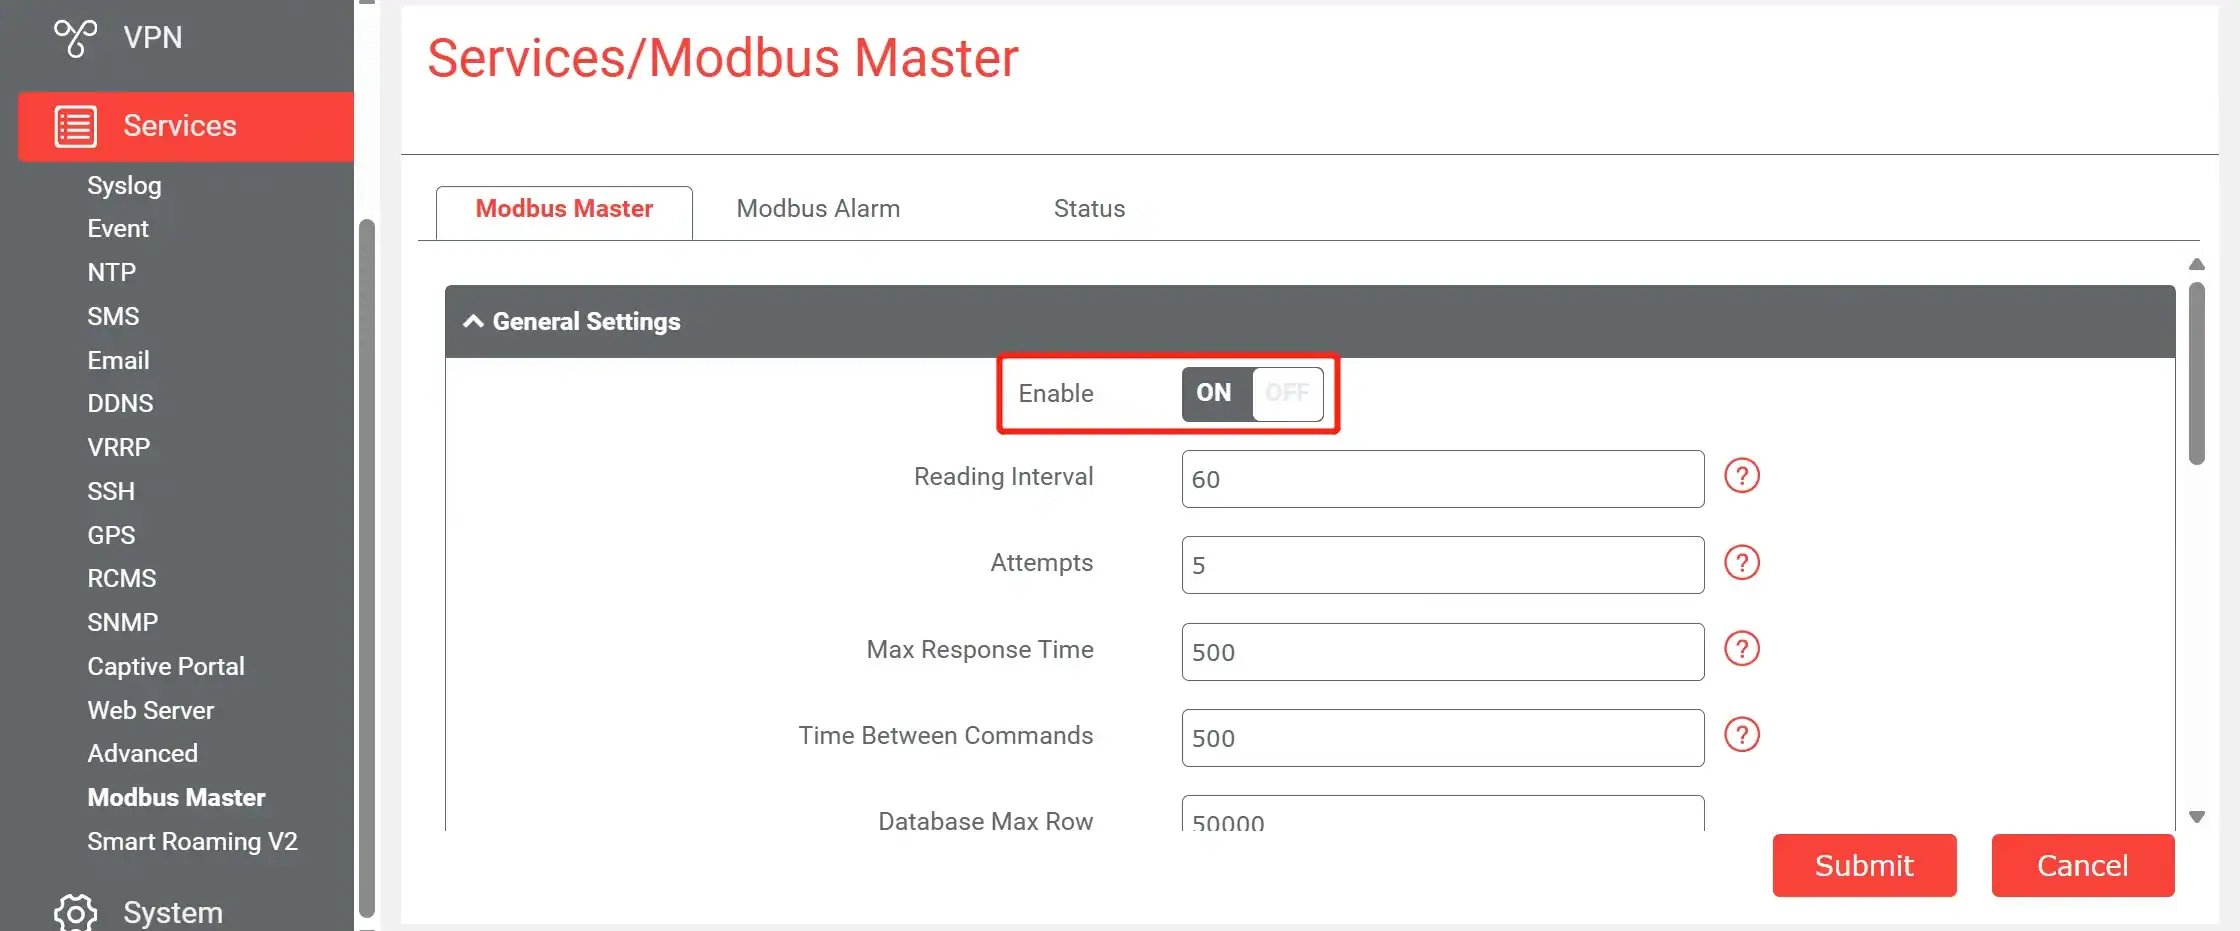
Task: Edit the Database Max Row value
Action: point(1441,820)
